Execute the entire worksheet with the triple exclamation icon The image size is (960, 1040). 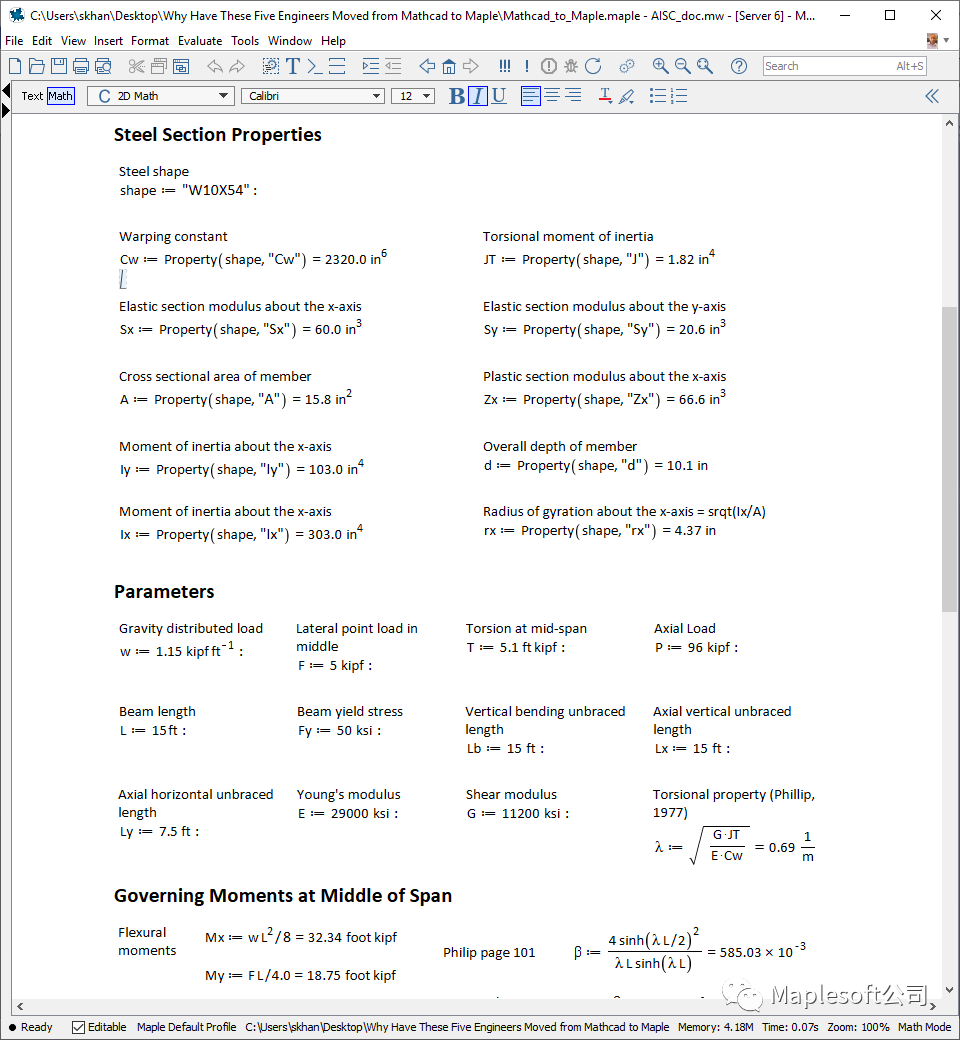coord(505,66)
